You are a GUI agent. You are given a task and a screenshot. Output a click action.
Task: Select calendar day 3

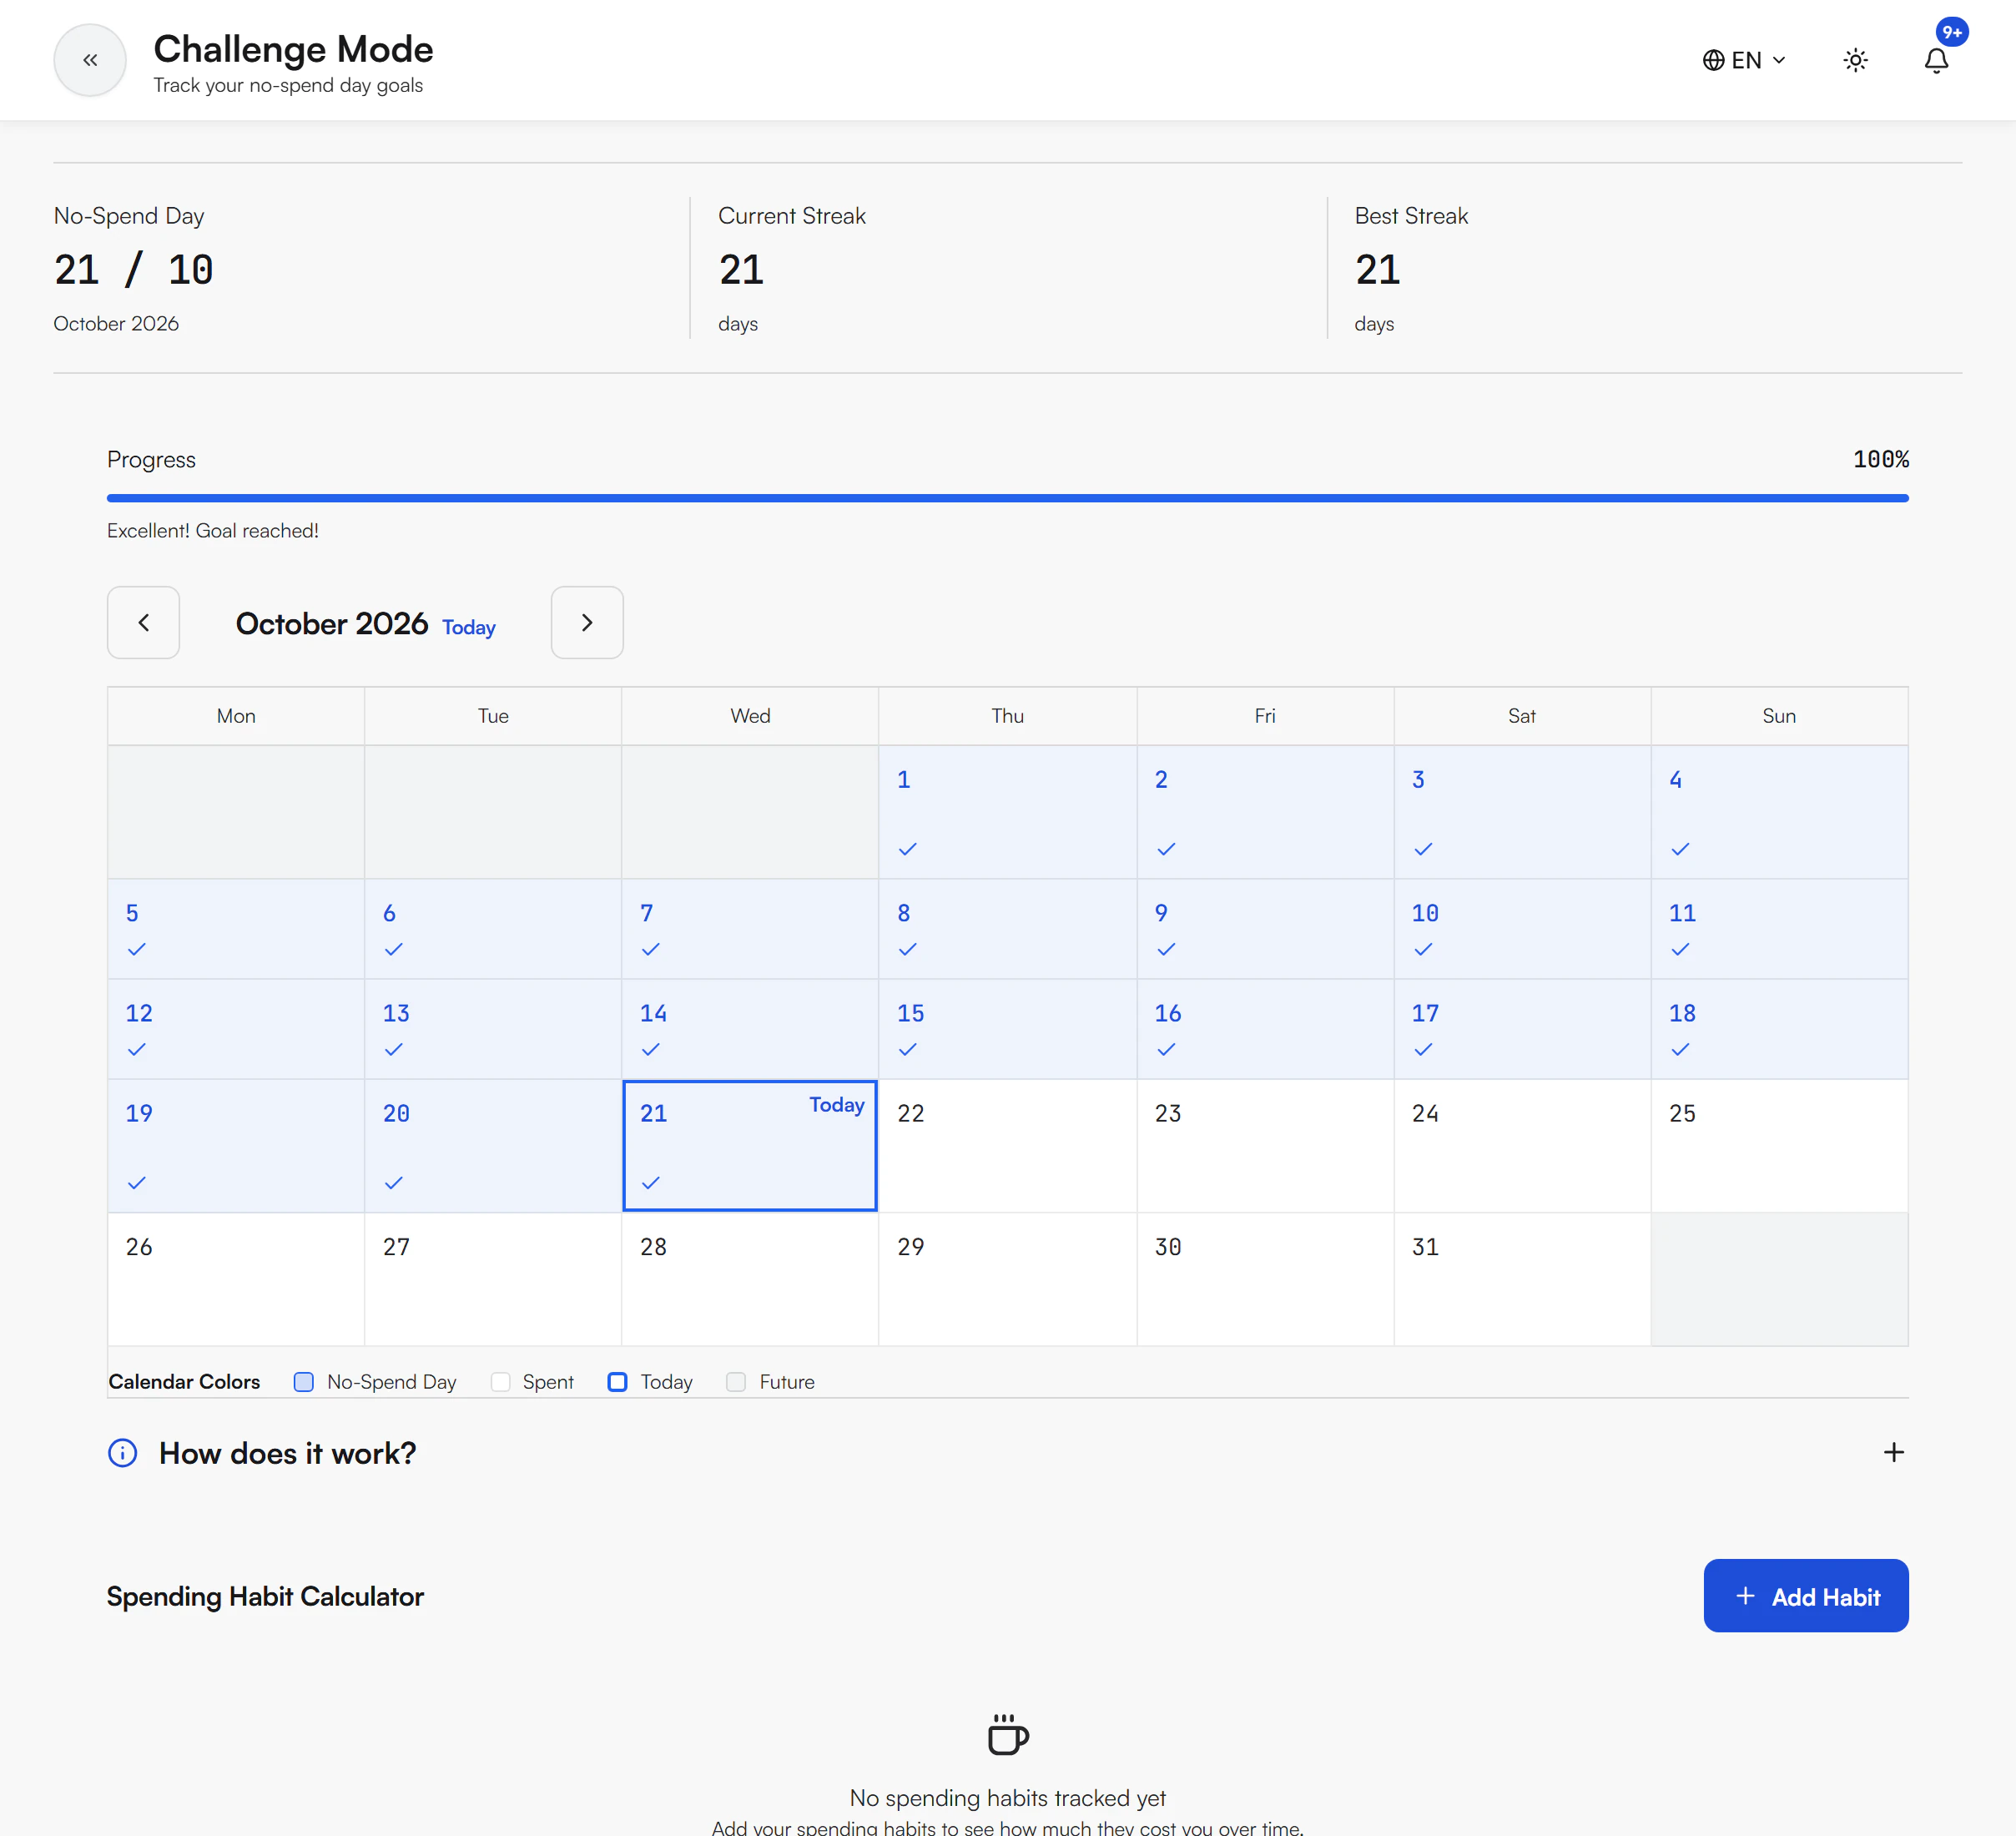pyautogui.click(x=1521, y=812)
